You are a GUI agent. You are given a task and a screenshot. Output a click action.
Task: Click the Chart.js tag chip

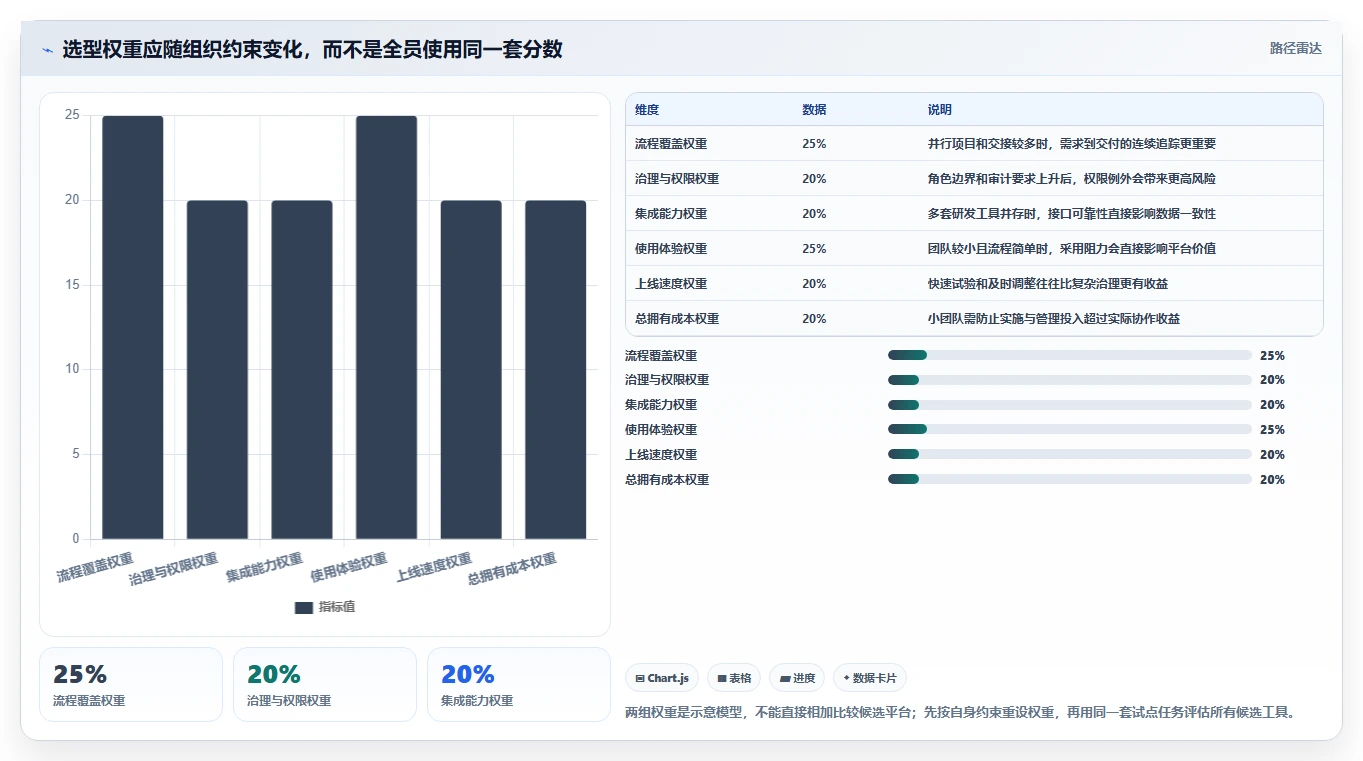tap(662, 678)
